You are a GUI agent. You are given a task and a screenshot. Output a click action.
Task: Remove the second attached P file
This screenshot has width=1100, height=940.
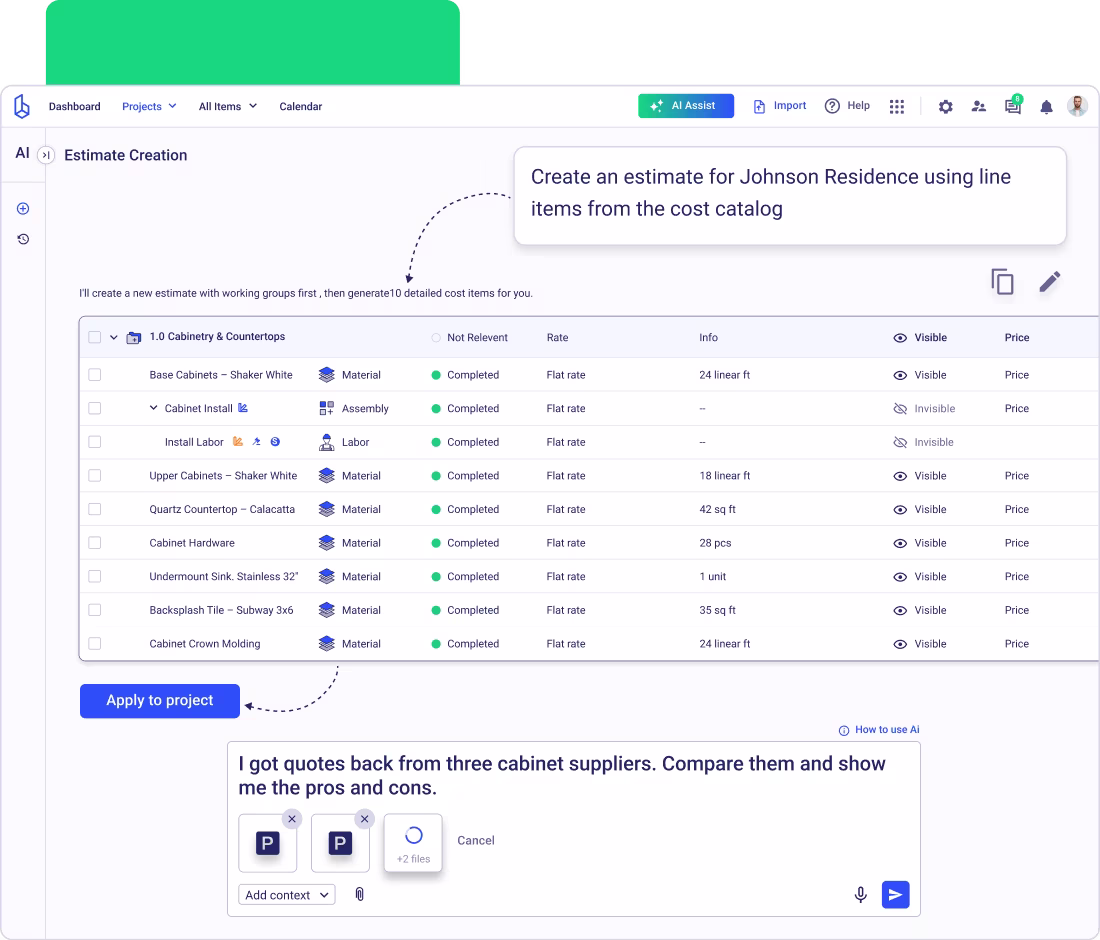(364, 819)
